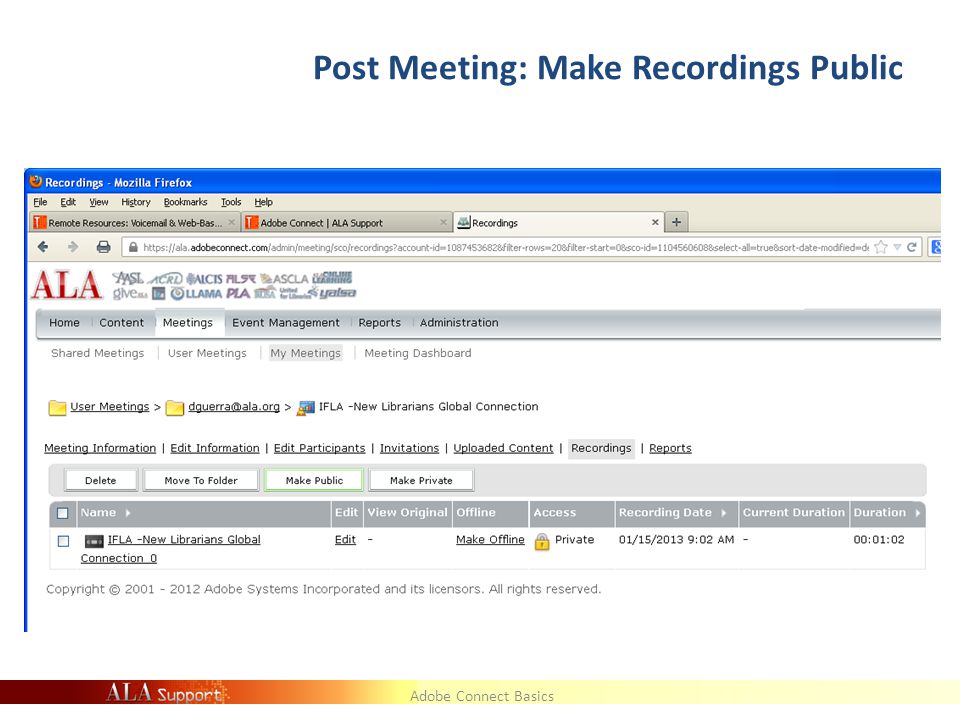Open Edit Information link
960x720 pixels.
(215, 448)
